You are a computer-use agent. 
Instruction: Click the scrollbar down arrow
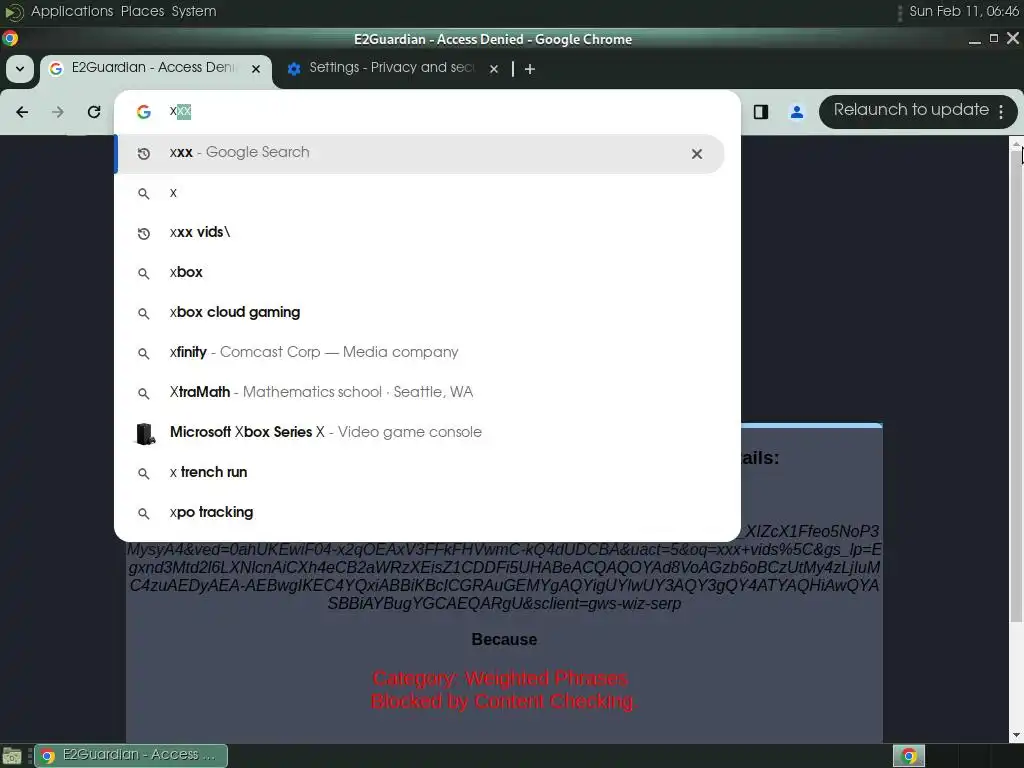(1016, 735)
